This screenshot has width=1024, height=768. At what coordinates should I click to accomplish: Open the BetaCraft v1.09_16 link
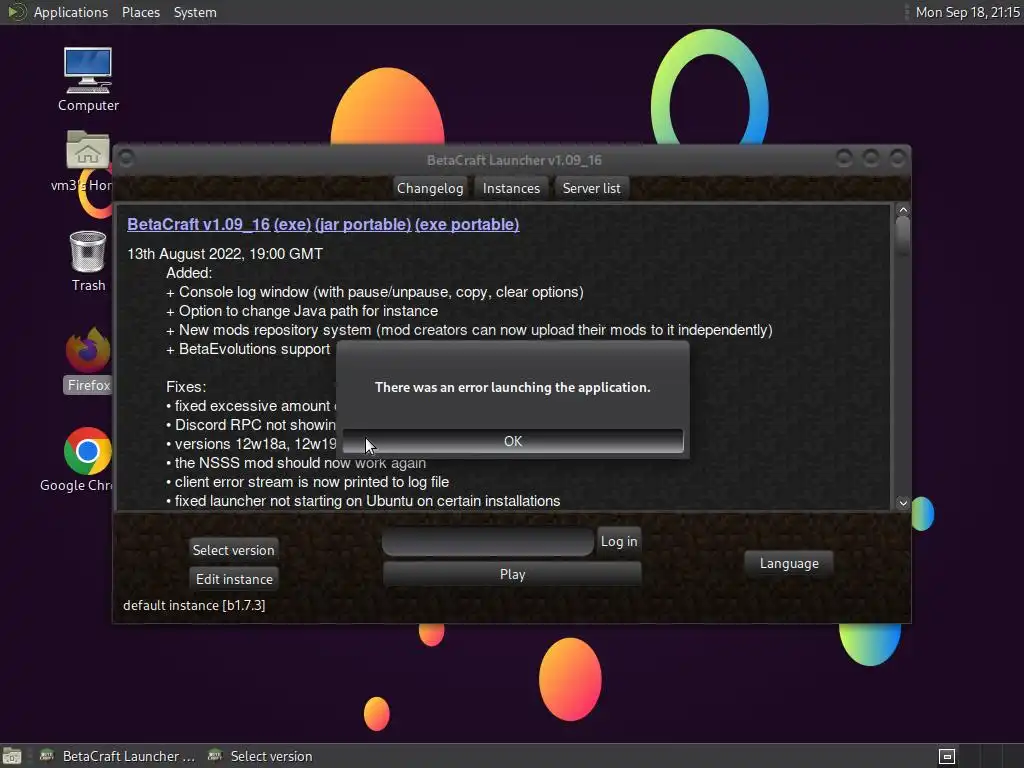(199, 225)
